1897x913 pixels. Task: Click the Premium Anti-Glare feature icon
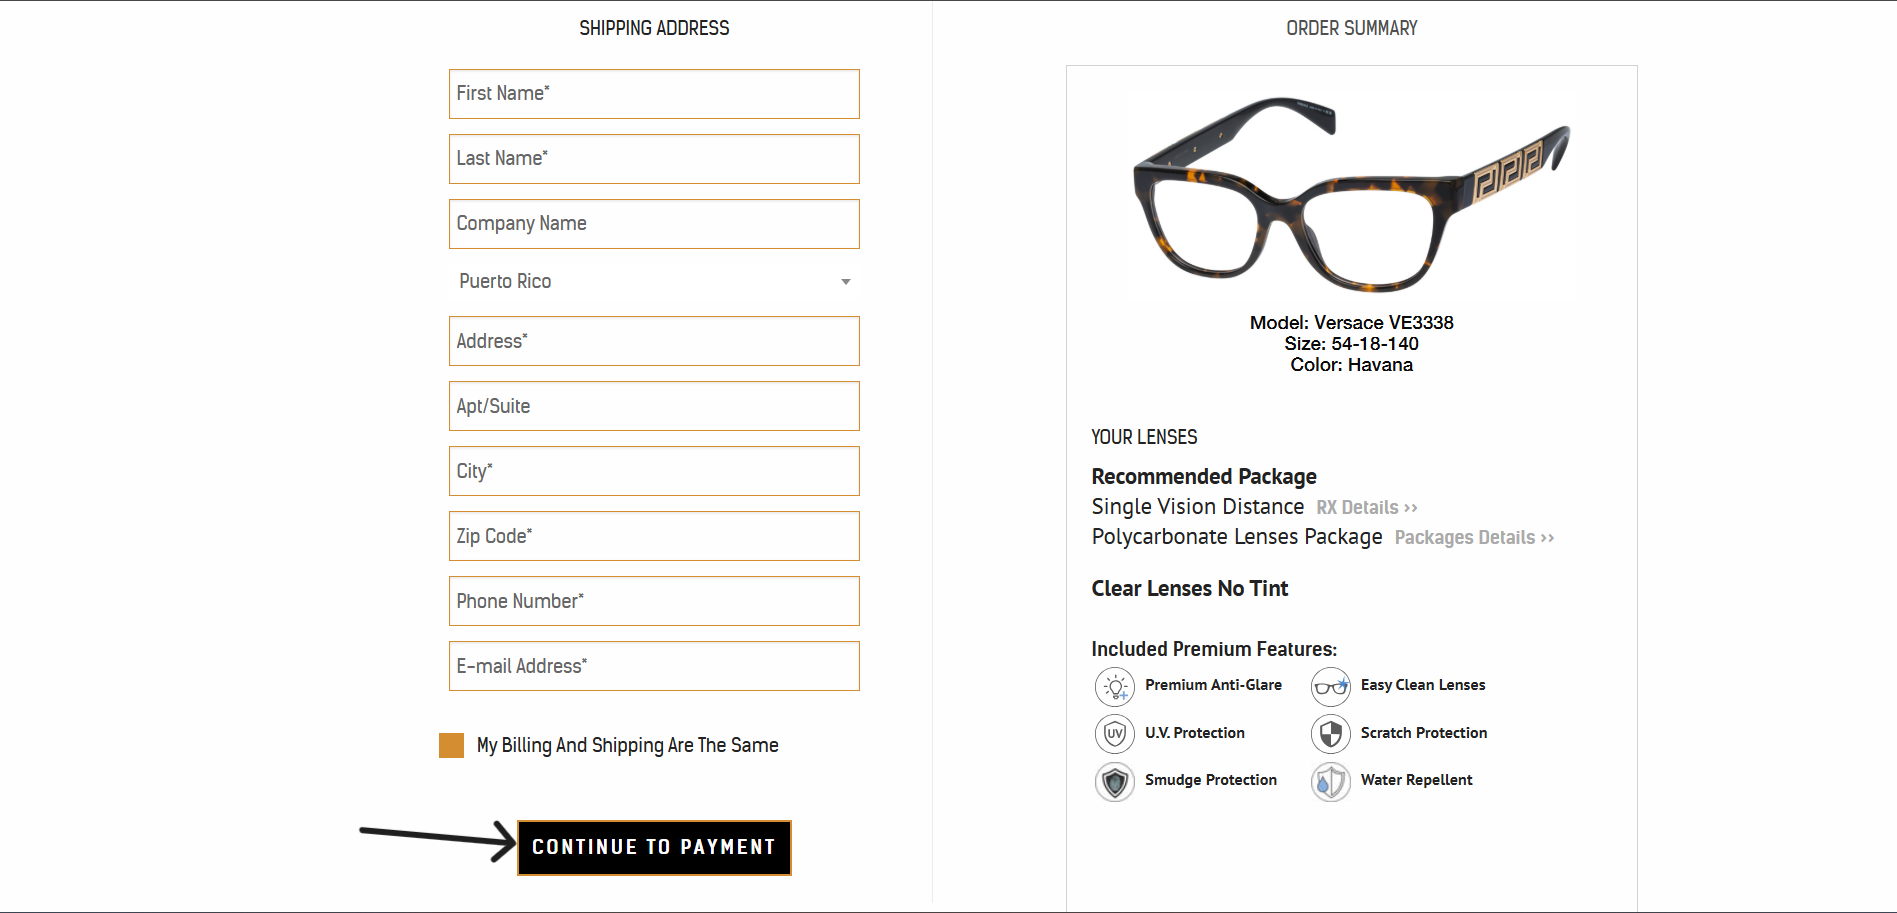[x=1114, y=687]
